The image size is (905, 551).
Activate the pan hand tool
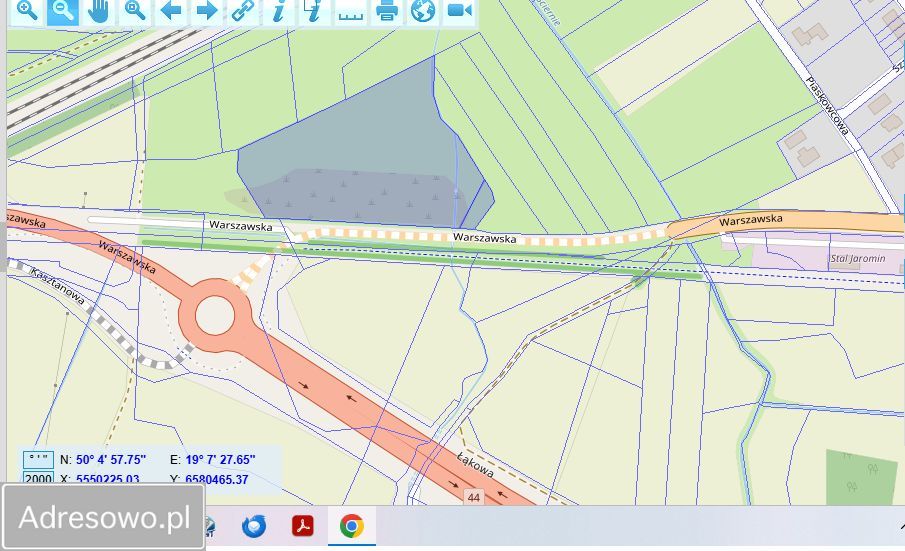(99, 10)
